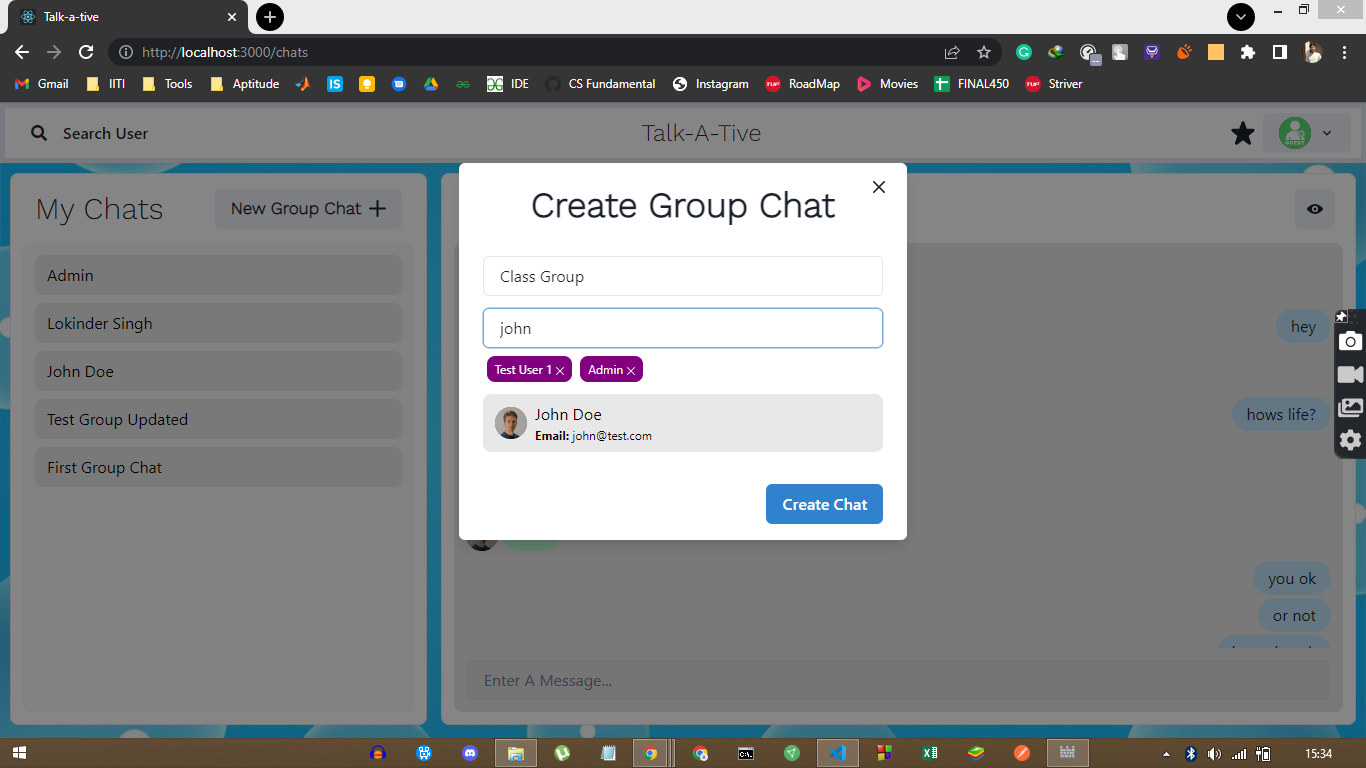
Task: Capture a screenshot using the camera icon
Action: [x=1350, y=341]
